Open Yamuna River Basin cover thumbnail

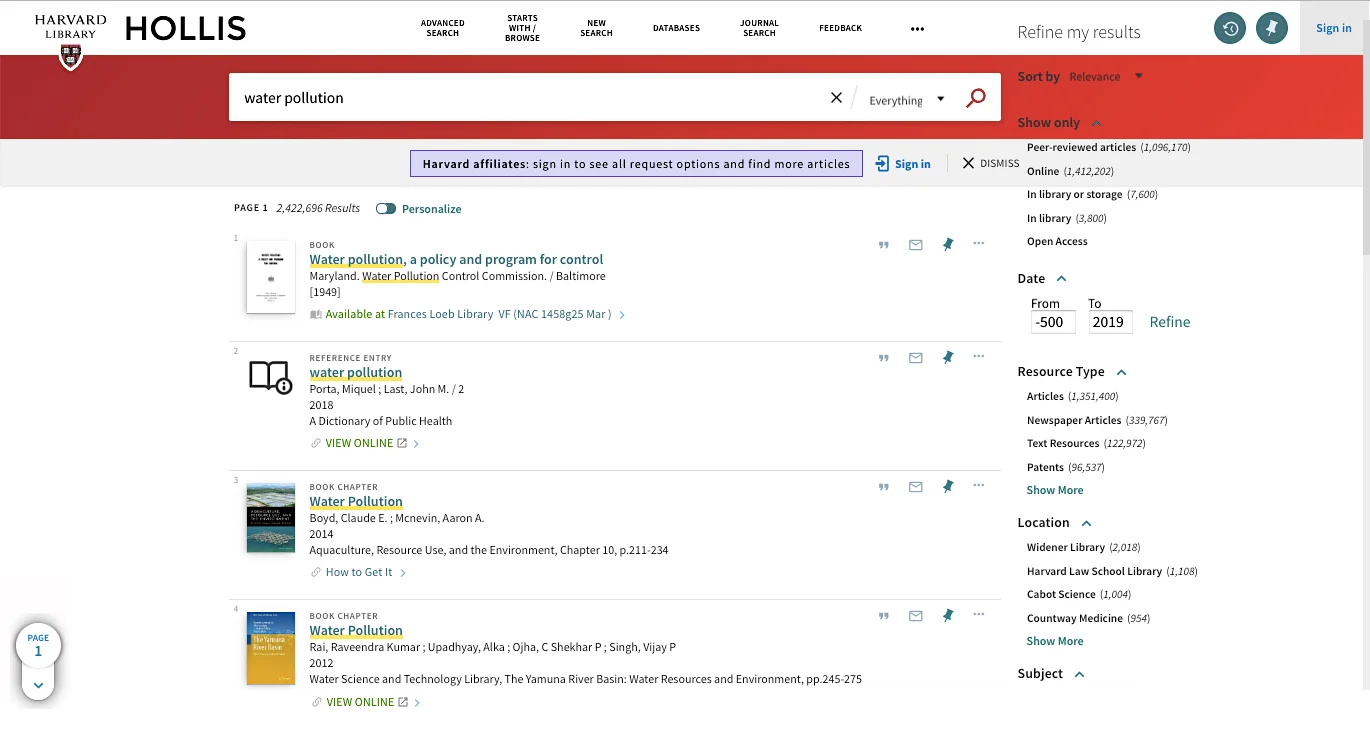(271, 648)
